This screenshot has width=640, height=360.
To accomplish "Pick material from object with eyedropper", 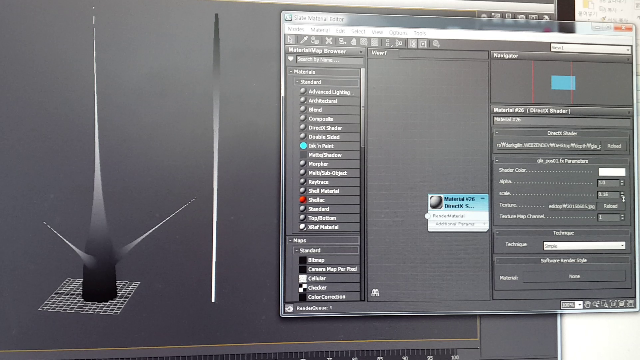I will 304,40.
